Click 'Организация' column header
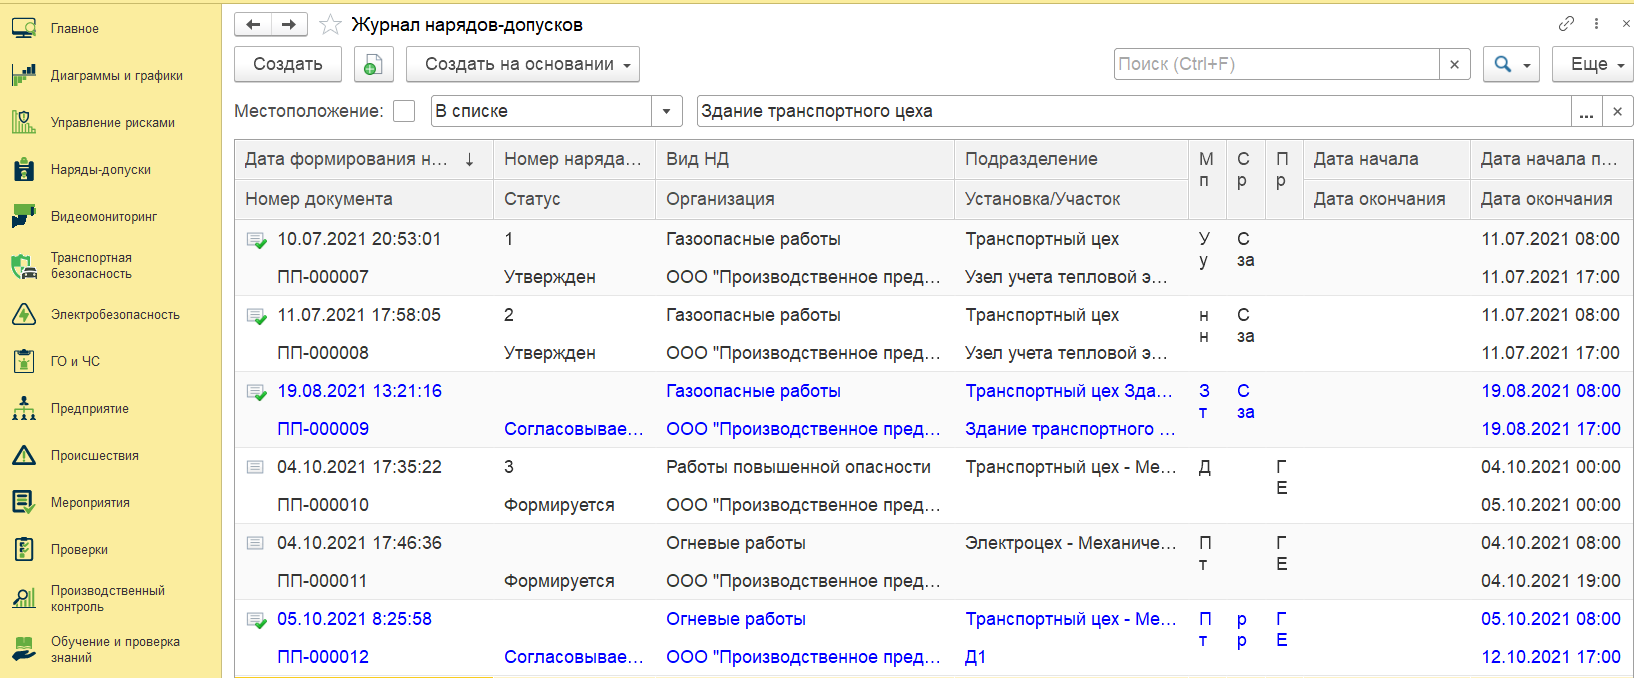This screenshot has width=1634, height=678. (x=805, y=199)
